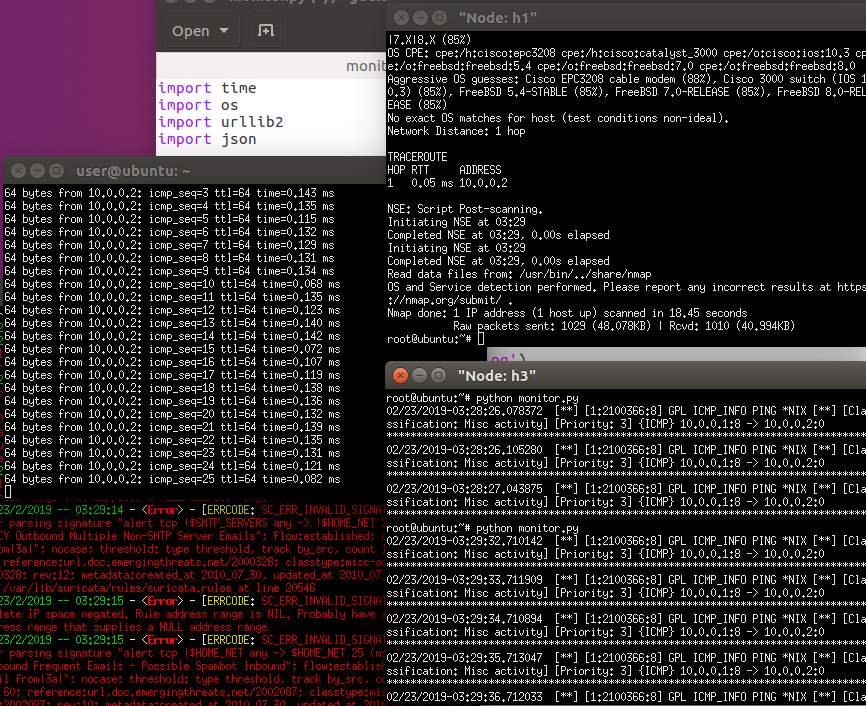Click the 03:28:27.043875 alert line in h3

[626, 489]
